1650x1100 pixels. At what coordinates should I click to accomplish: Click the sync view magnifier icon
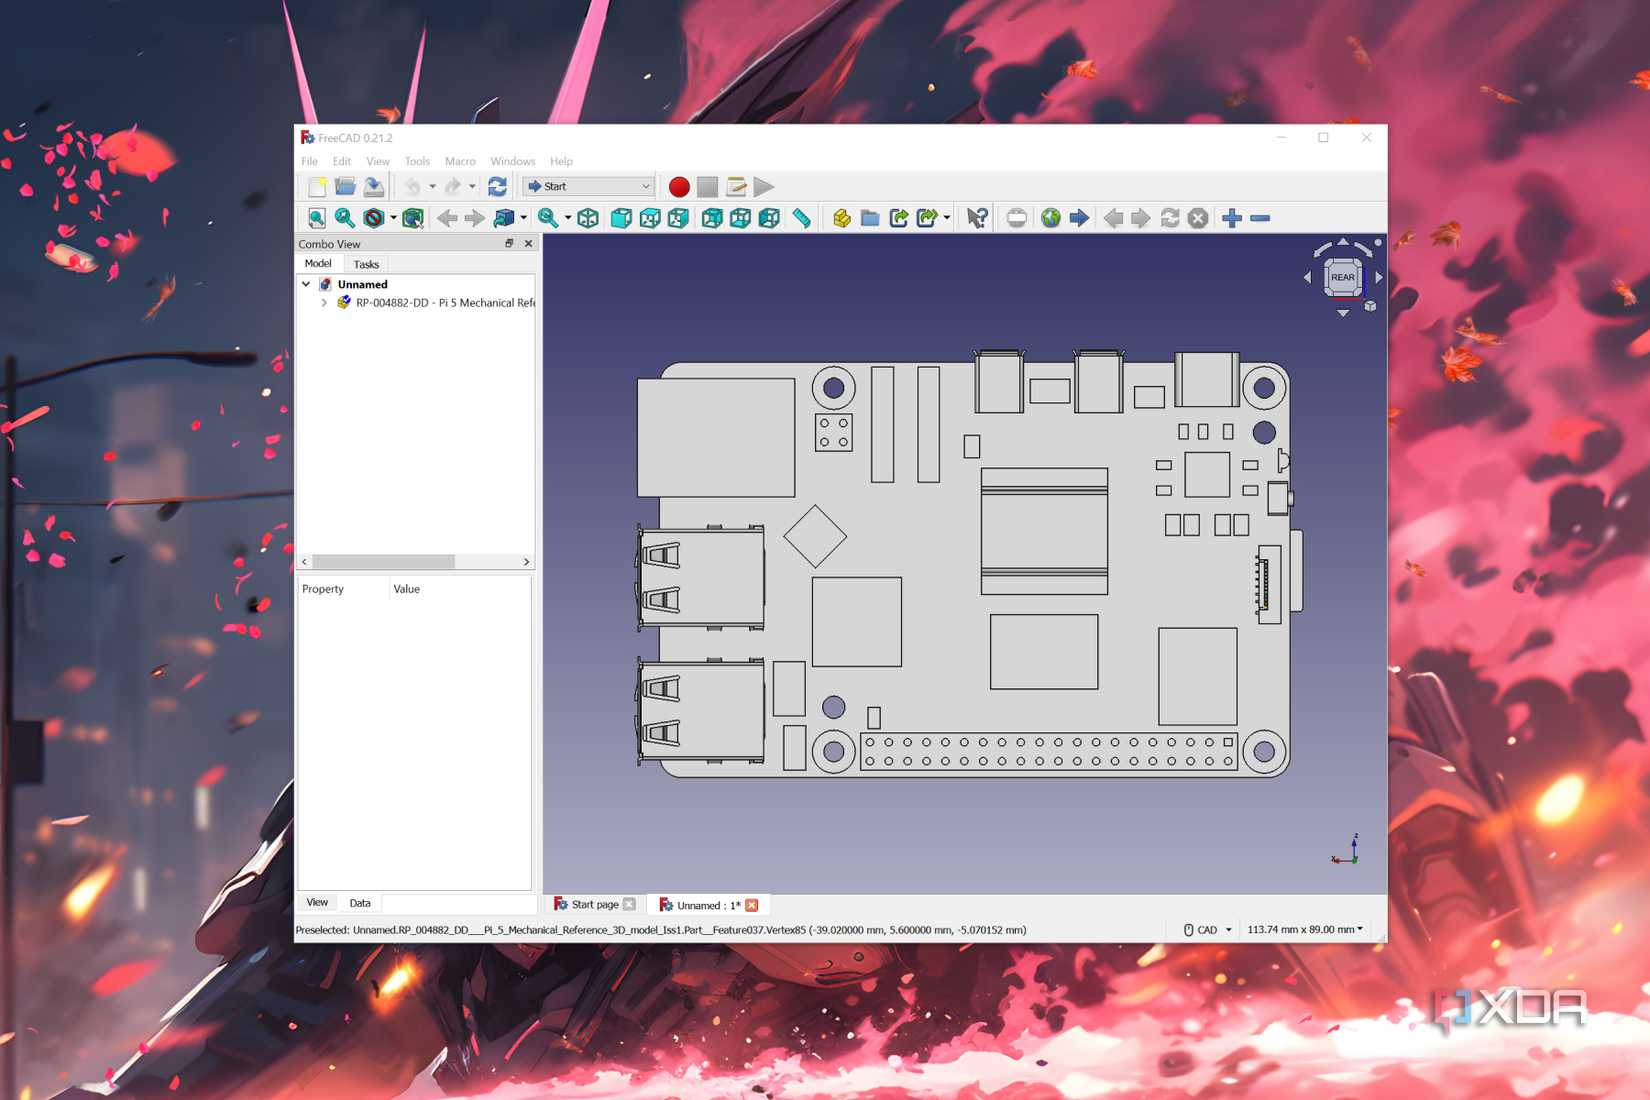tap(548, 218)
